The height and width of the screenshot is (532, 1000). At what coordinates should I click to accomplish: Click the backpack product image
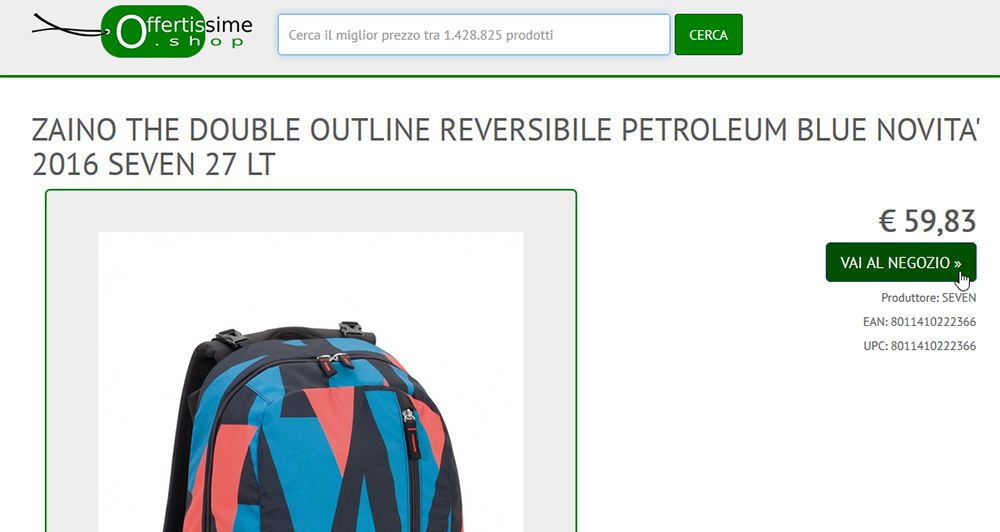click(311, 381)
